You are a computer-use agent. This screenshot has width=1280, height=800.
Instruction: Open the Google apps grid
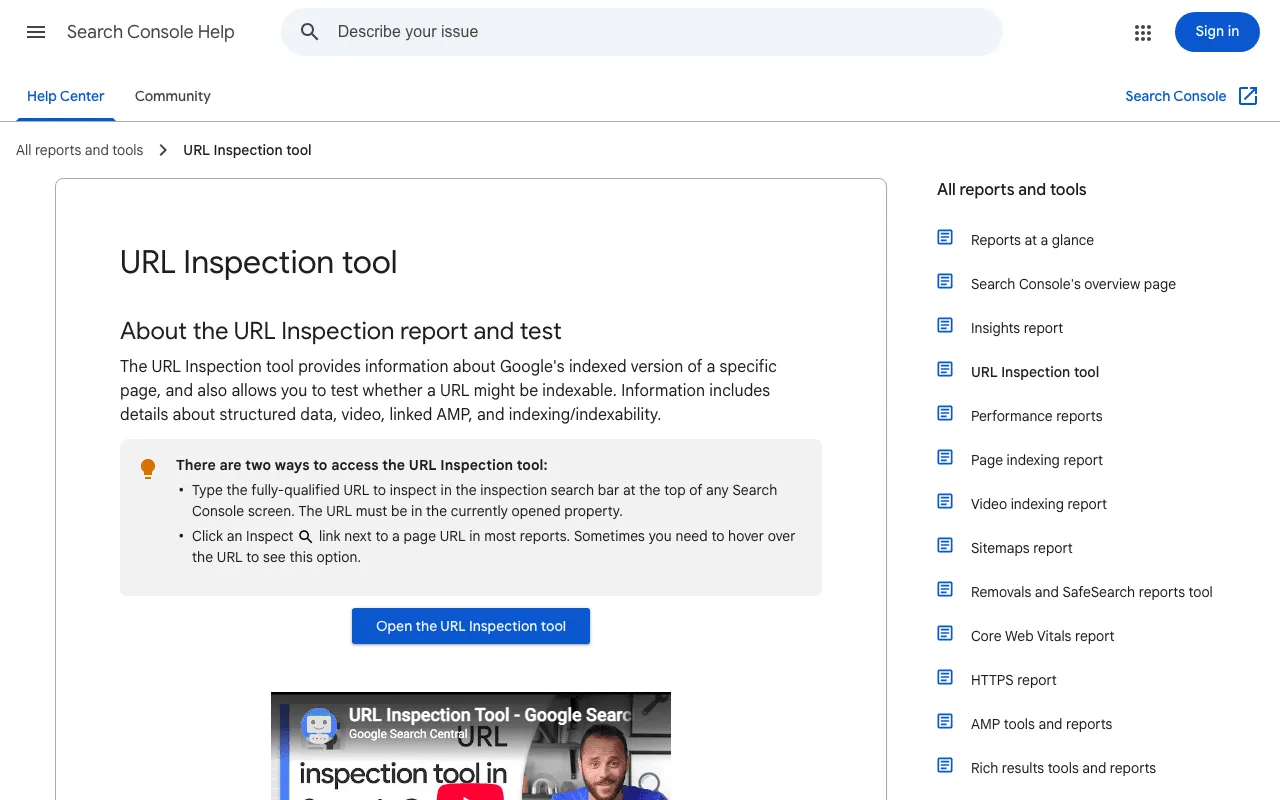pos(1143,32)
